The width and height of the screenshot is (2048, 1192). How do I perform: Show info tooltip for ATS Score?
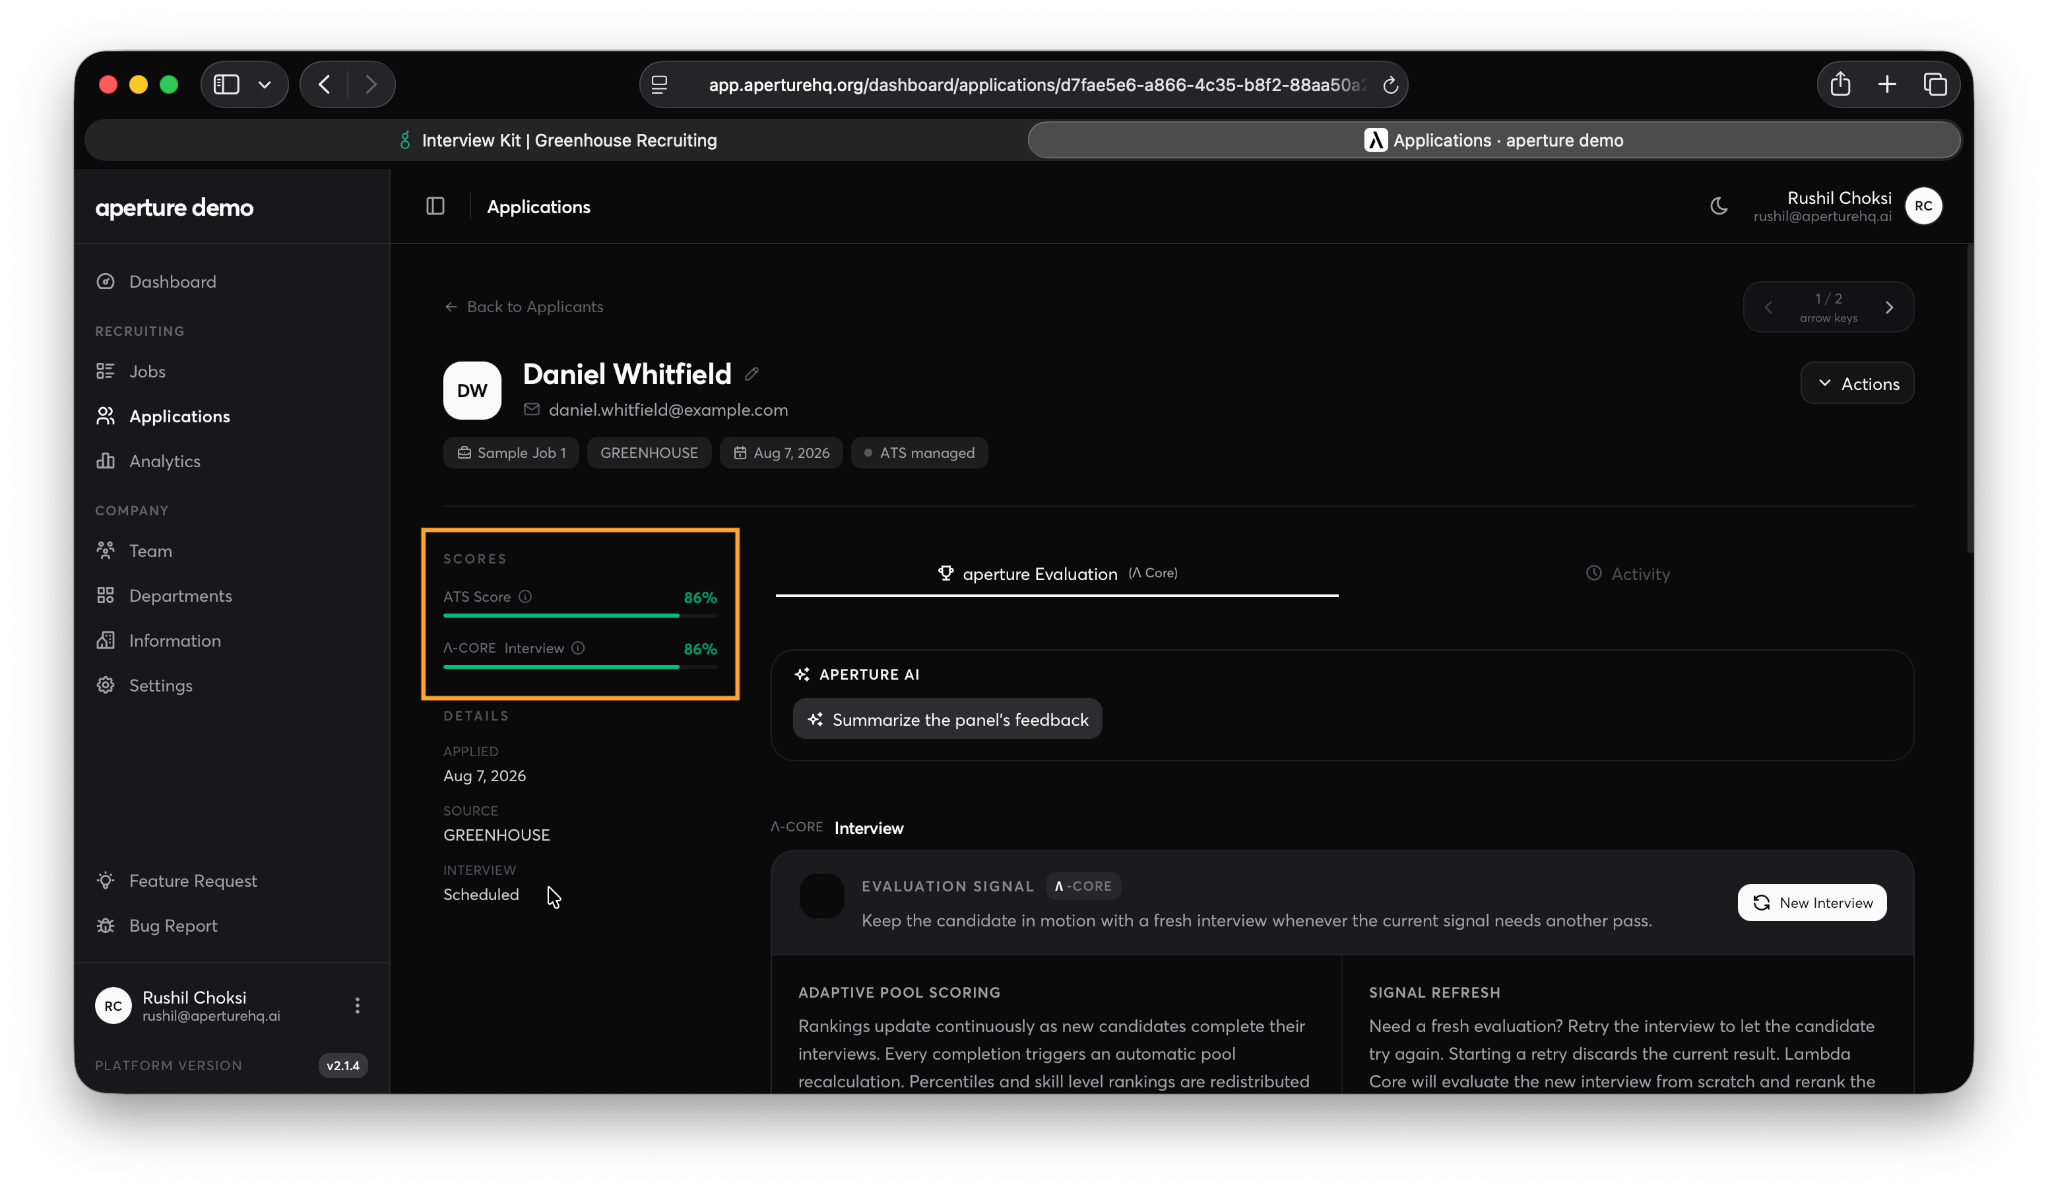(x=525, y=597)
